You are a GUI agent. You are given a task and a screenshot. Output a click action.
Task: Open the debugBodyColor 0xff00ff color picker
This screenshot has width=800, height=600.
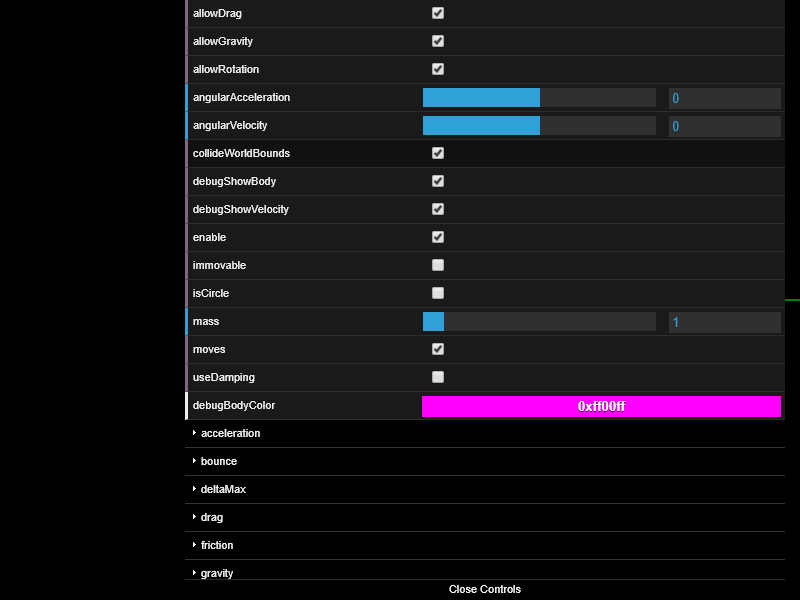pos(600,405)
